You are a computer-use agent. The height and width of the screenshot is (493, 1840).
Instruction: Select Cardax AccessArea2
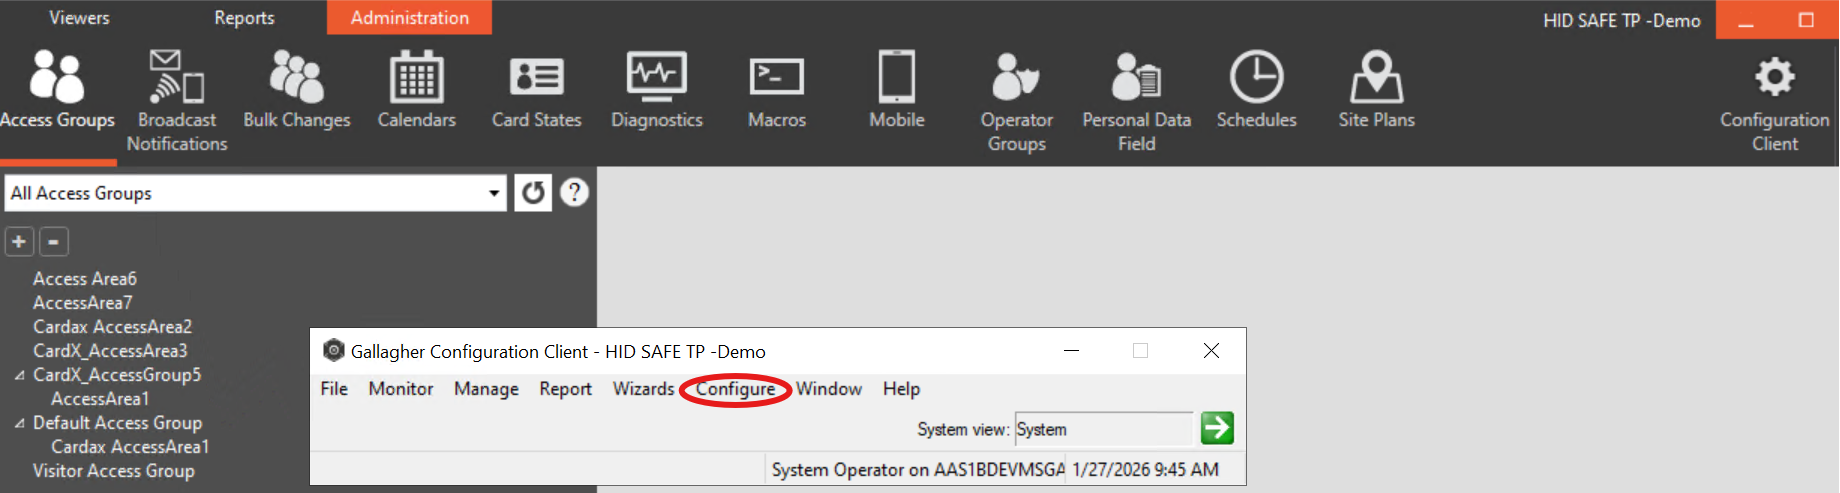coord(112,327)
